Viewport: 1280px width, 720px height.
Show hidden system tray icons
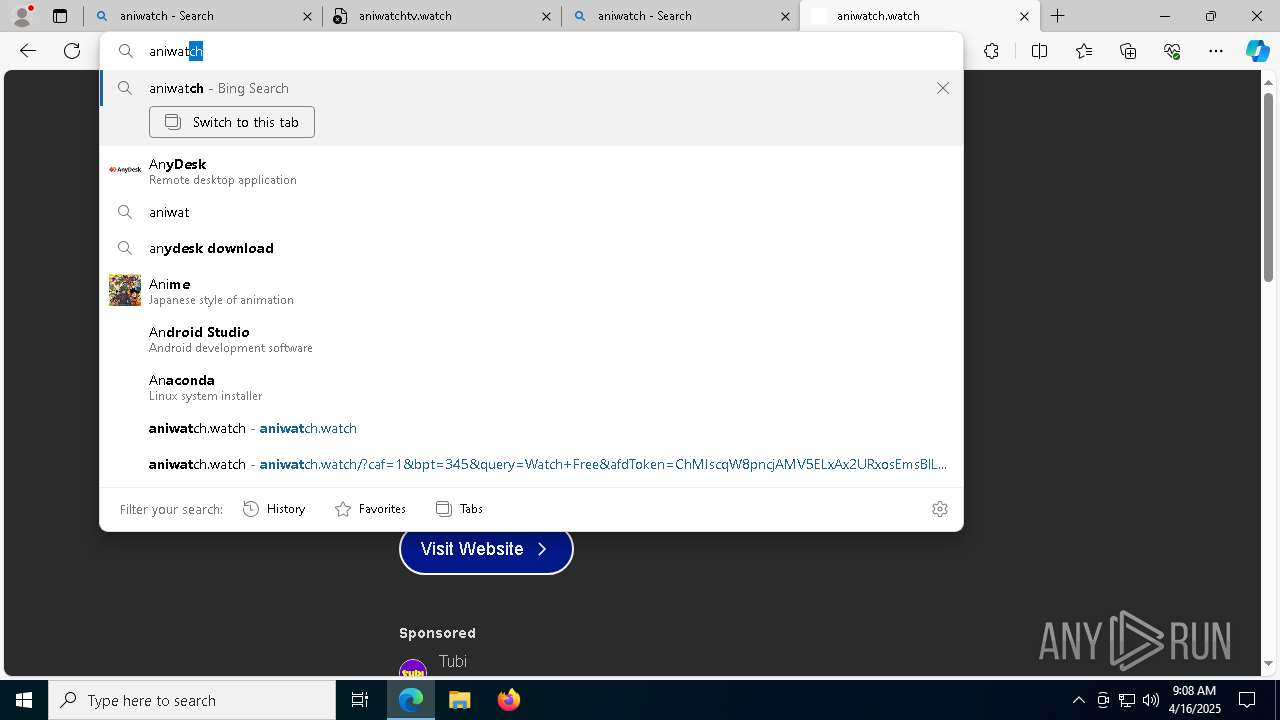click(1078, 700)
